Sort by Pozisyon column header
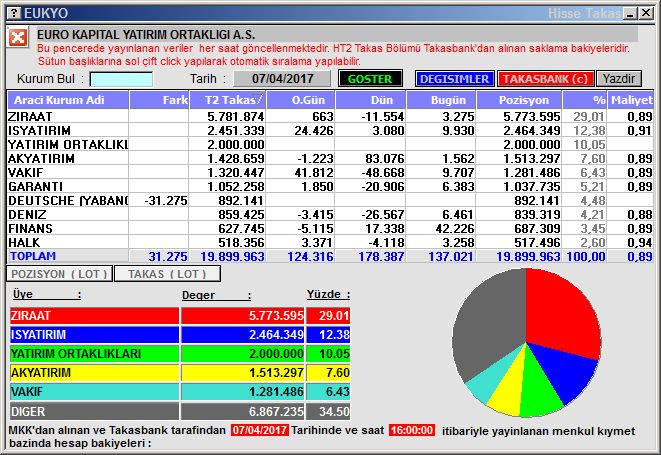This screenshot has width=661, height=455. coord(519,100)
